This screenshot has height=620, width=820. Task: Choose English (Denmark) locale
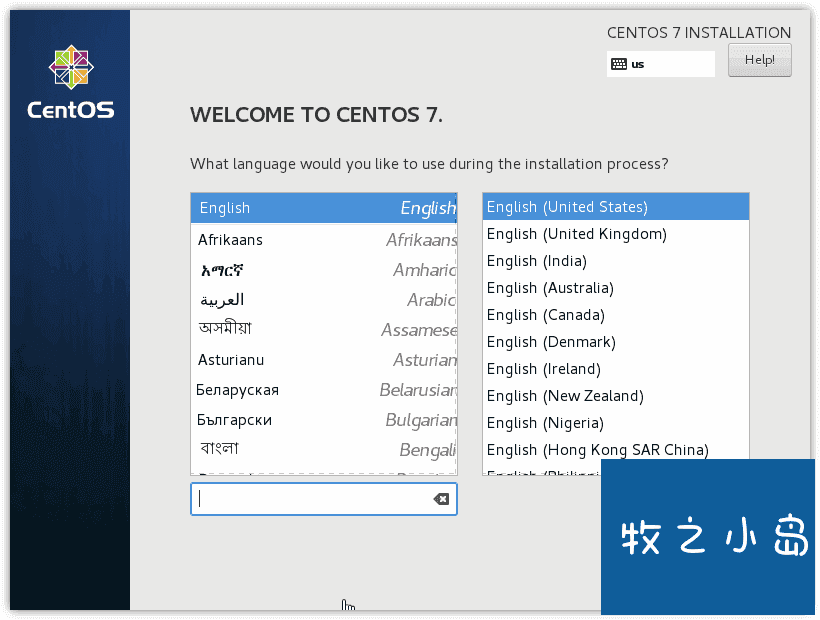click(x=616, y=342)
